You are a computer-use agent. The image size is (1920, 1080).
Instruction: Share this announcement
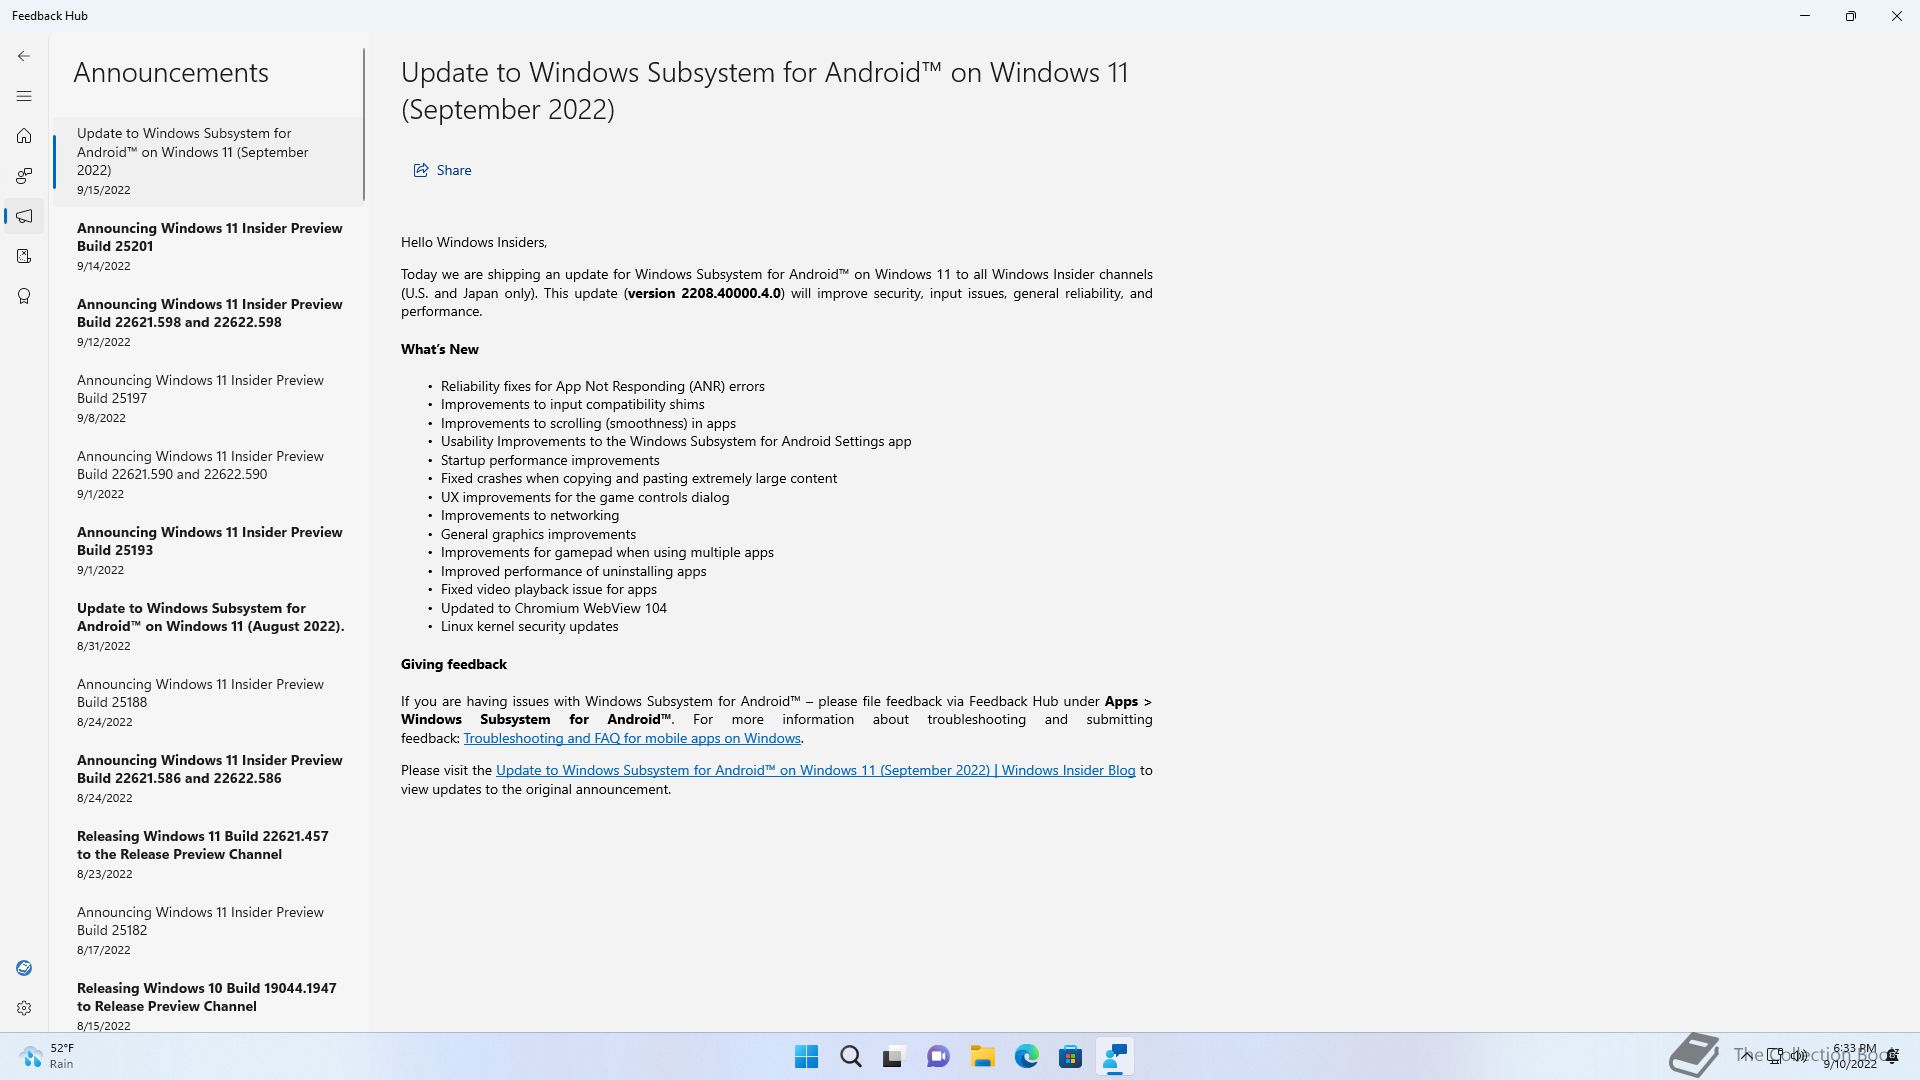coord(442,170)
